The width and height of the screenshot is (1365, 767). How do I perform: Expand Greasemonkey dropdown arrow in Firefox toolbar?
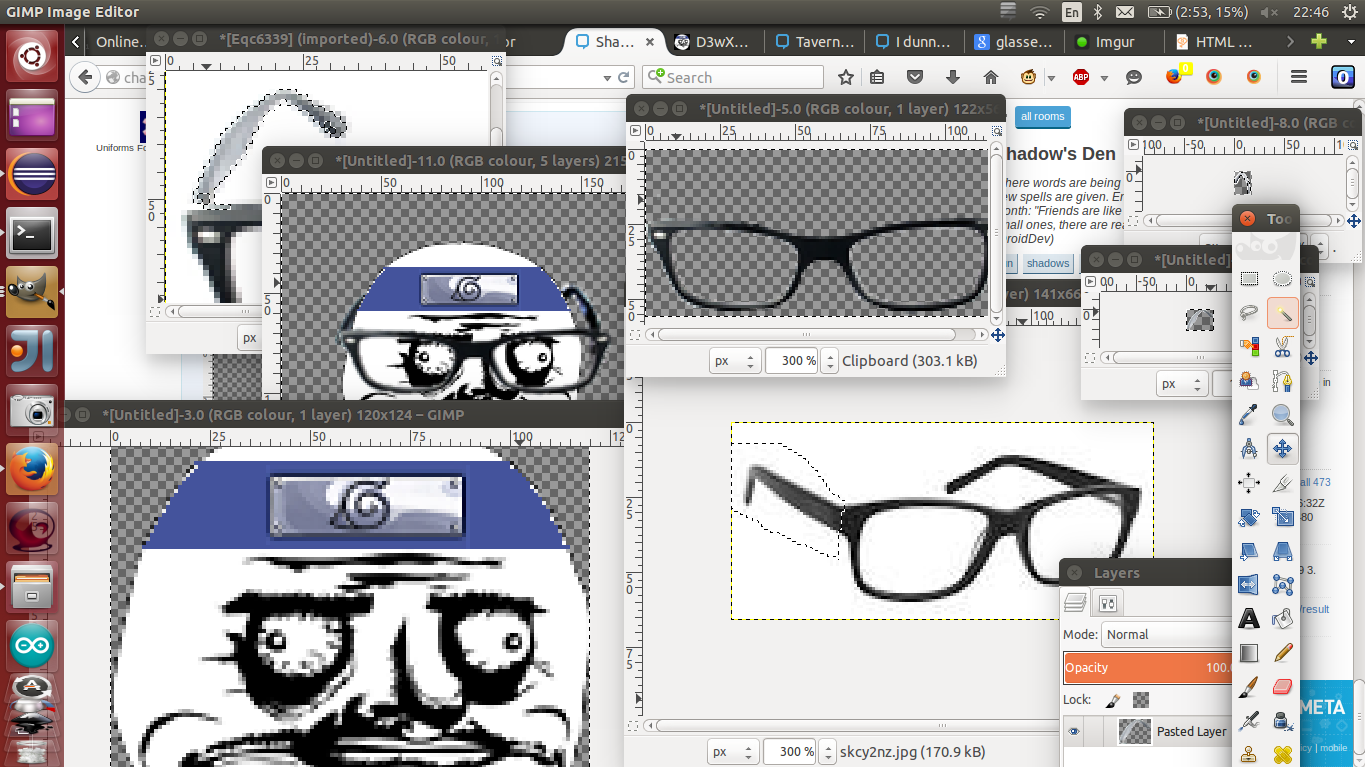pos(1052,78)
